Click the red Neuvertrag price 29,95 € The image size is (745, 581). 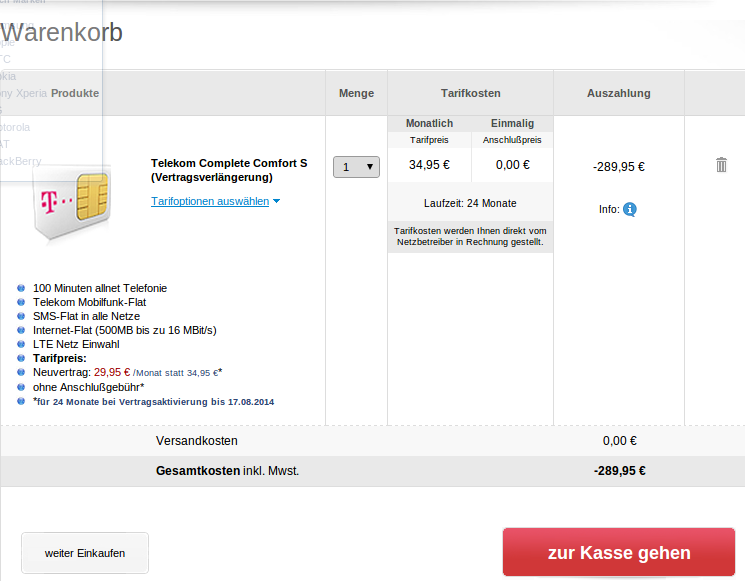pos(112,372)
